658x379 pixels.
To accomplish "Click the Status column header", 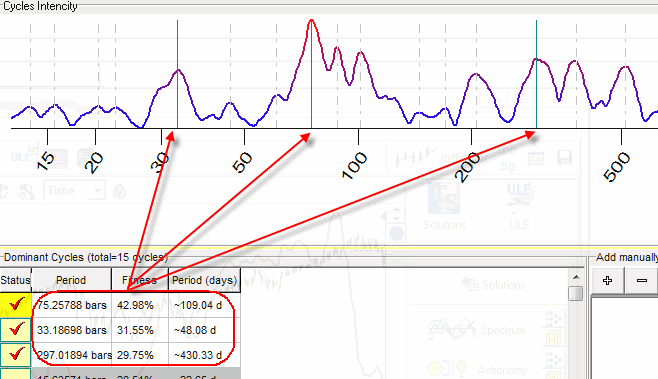I will coord(16,280).
